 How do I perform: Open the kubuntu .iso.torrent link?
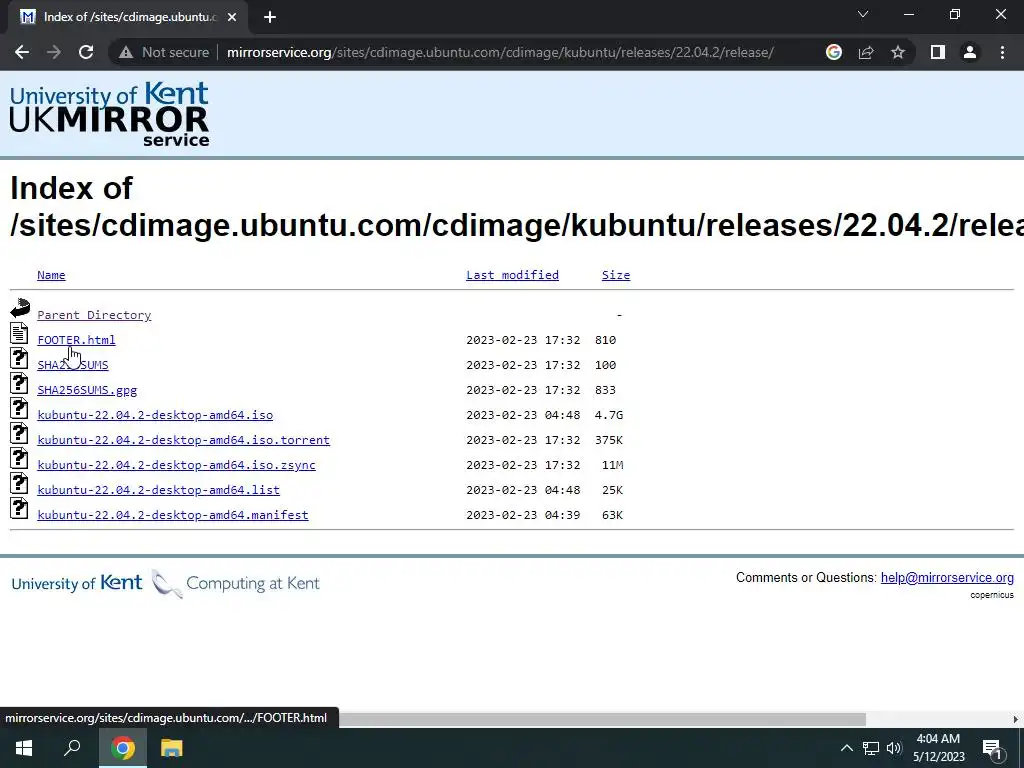(x=184, y=440)
